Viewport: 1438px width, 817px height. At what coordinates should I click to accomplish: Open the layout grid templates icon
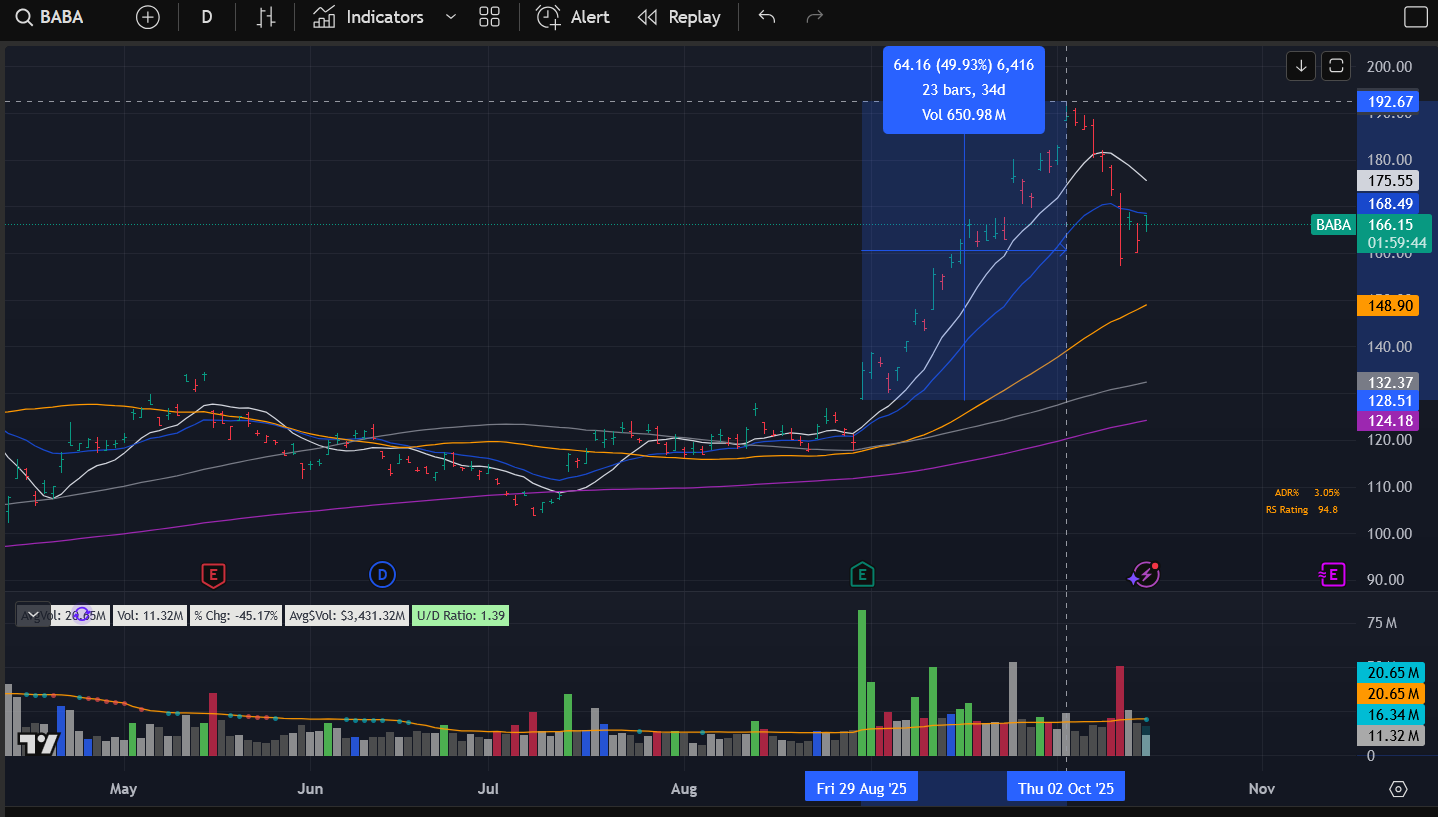pyautogui.click(x=489, y=17)
